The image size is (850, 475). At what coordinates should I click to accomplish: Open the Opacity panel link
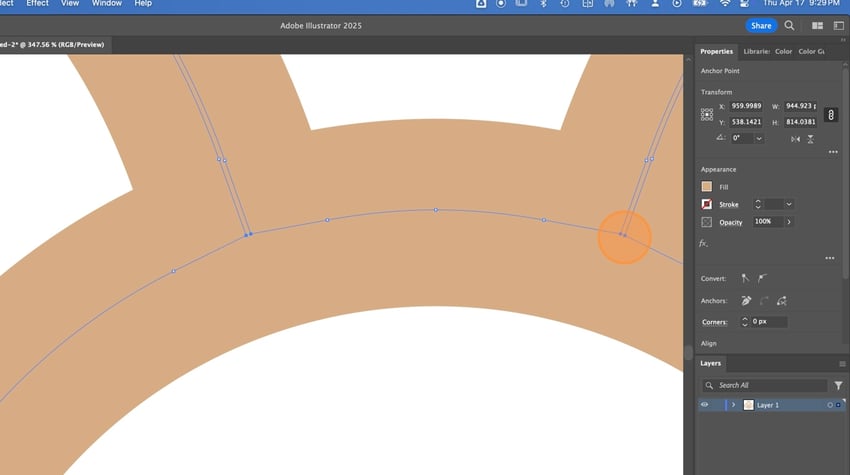click(730, 222)
